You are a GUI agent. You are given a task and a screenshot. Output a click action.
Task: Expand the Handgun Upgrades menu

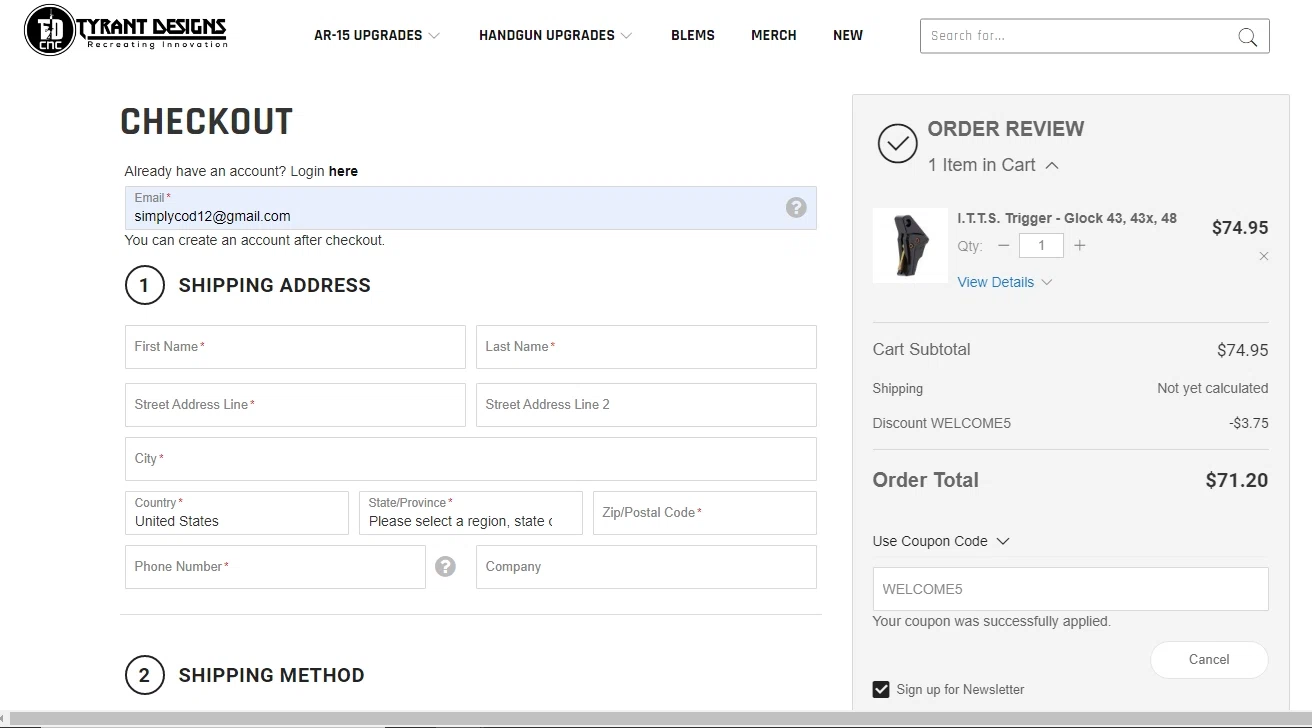coord(555,35)
